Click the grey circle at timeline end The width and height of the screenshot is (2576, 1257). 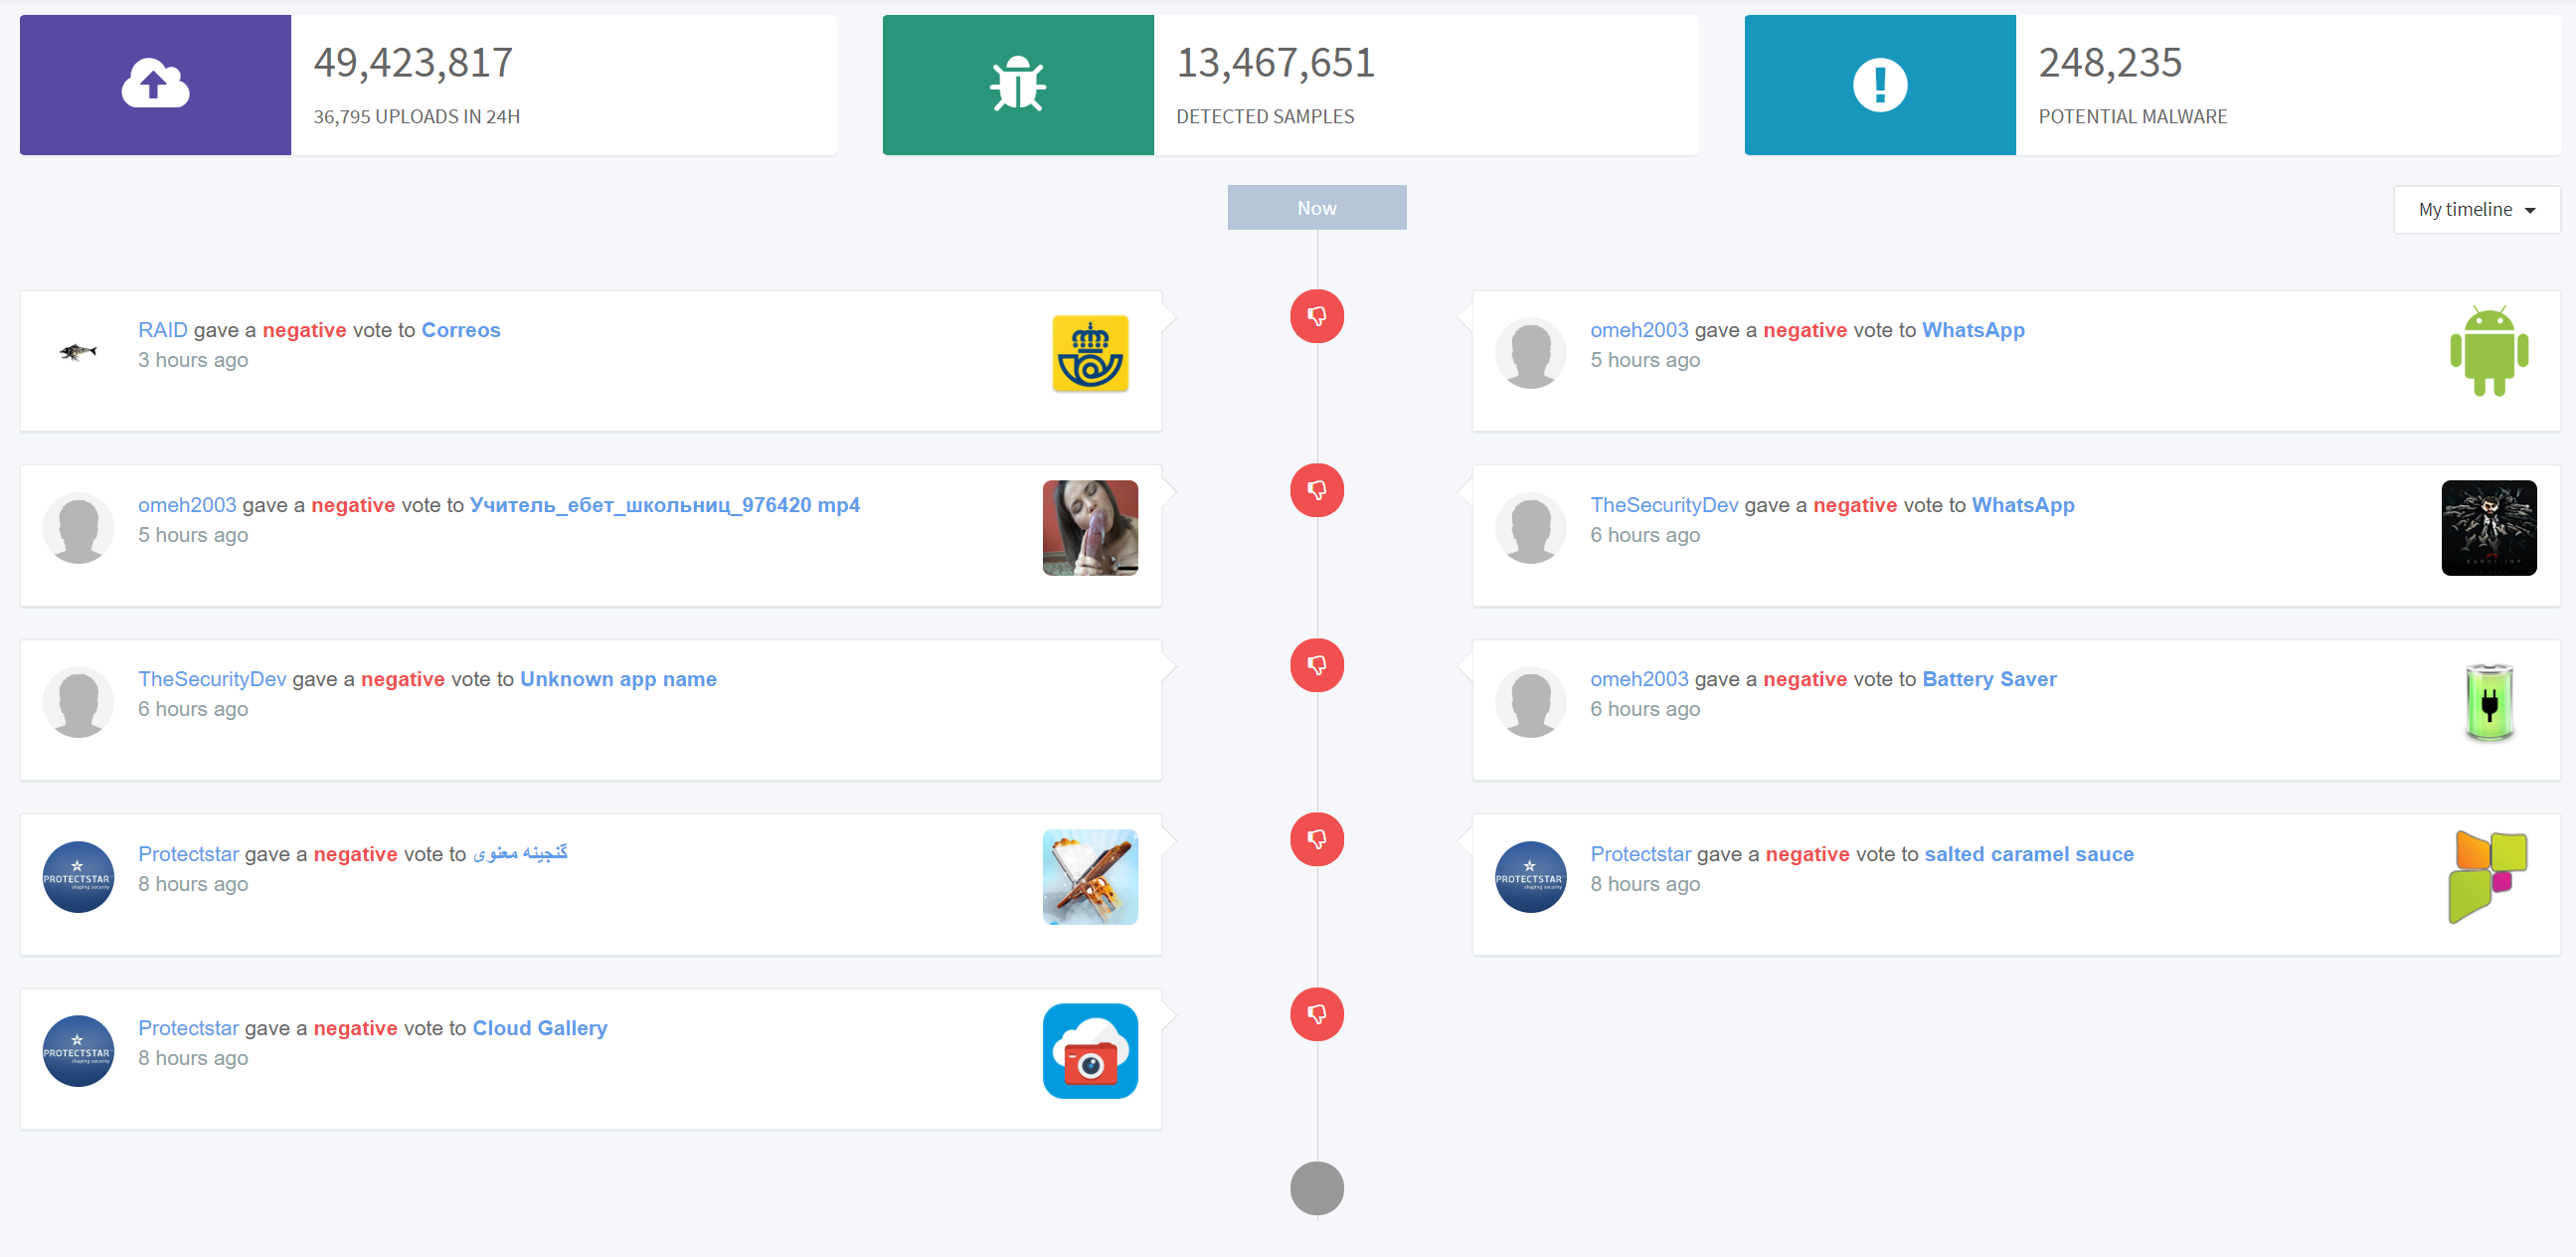click(1316, 1188)
